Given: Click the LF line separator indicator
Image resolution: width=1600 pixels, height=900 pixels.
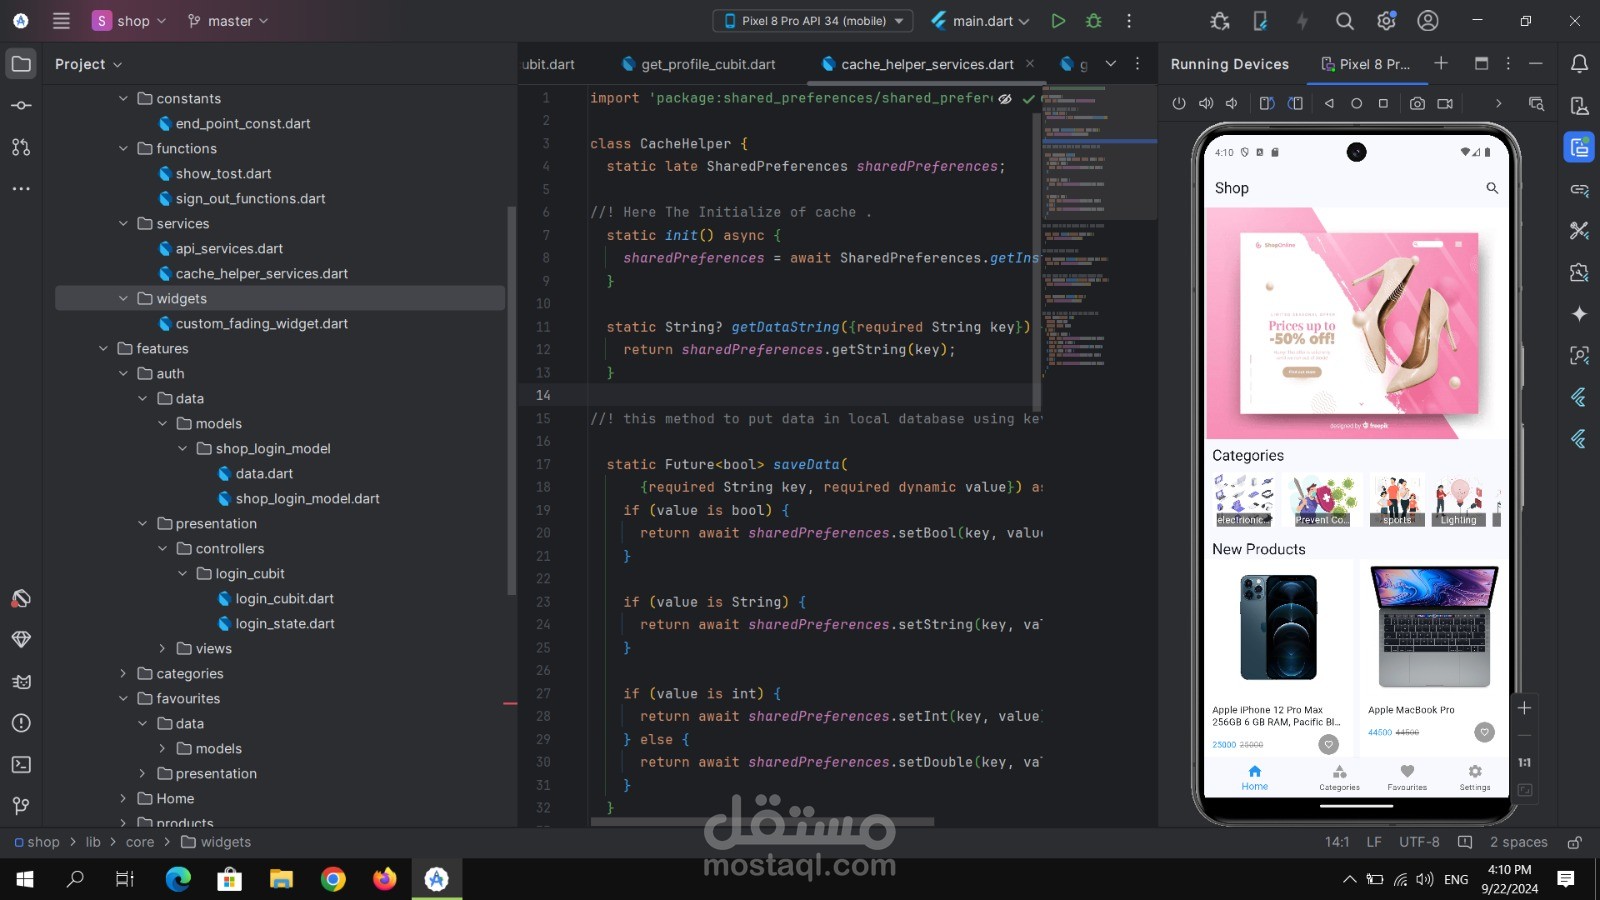Looking at the screenshot, I should (1374, 842).
